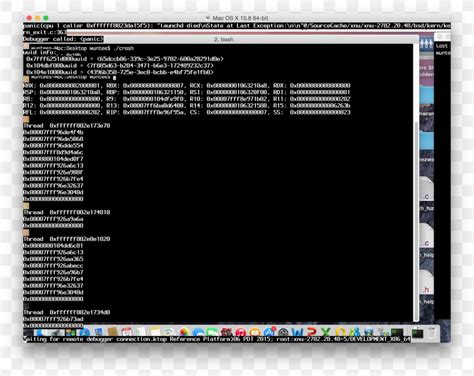
Task: Click the './crash' command in terminal
Action: click(x=124, y=48)
